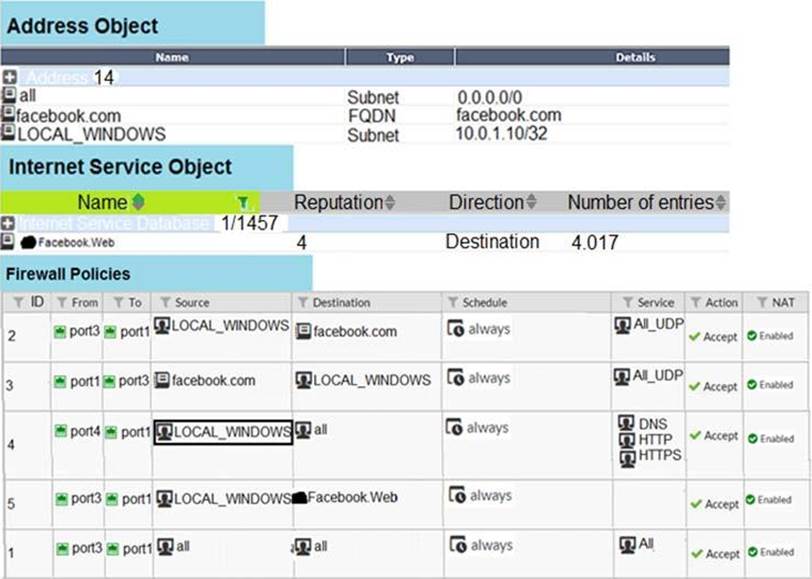This screenshot has height=579, width=812.
Task: Filter the Source column header
Action: (x=166, y=302)
